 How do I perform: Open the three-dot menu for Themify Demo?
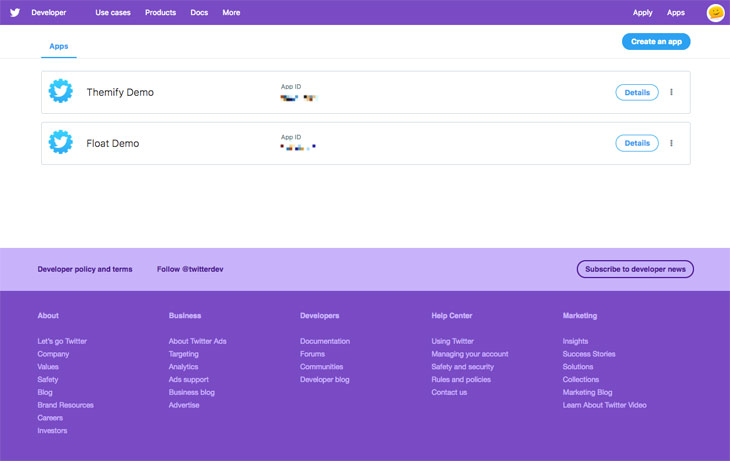671,92
